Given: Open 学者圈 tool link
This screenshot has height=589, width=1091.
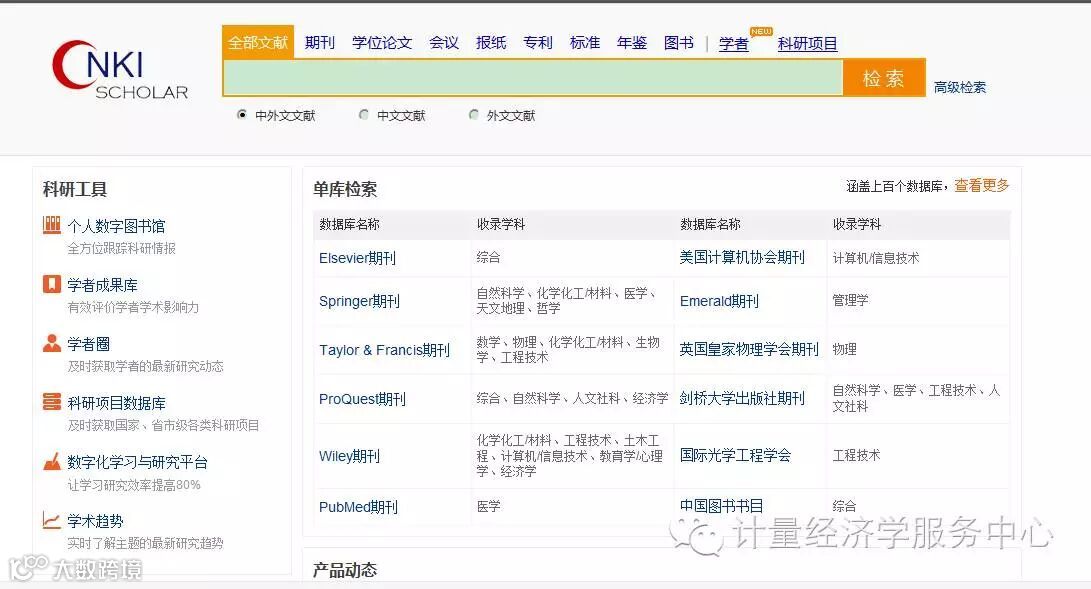Looking at the screenshot, I should [x=88, y=344].
